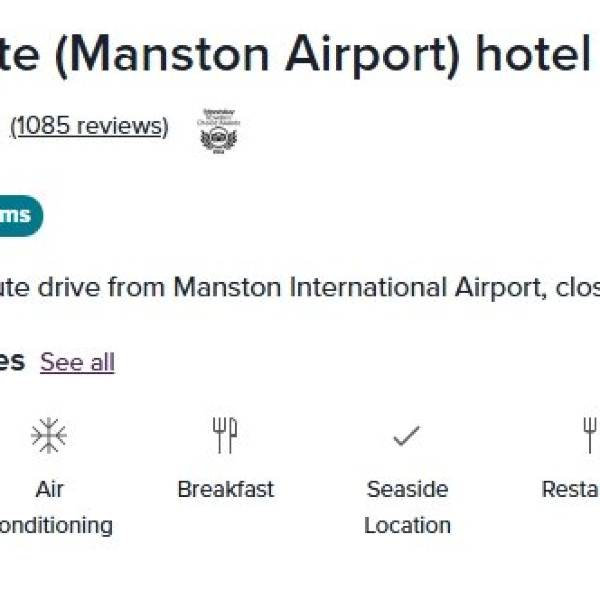Image resolution: width=600 pixels, height=600 pixels.
Task: Open the 1085 reviews link
Action: pos(89,127)
